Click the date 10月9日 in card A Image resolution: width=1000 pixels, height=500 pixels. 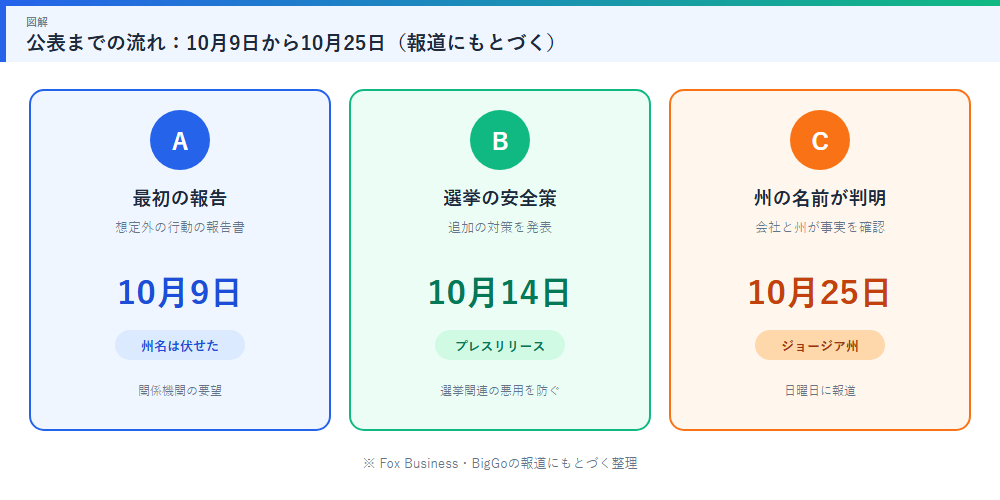[180, 293]
